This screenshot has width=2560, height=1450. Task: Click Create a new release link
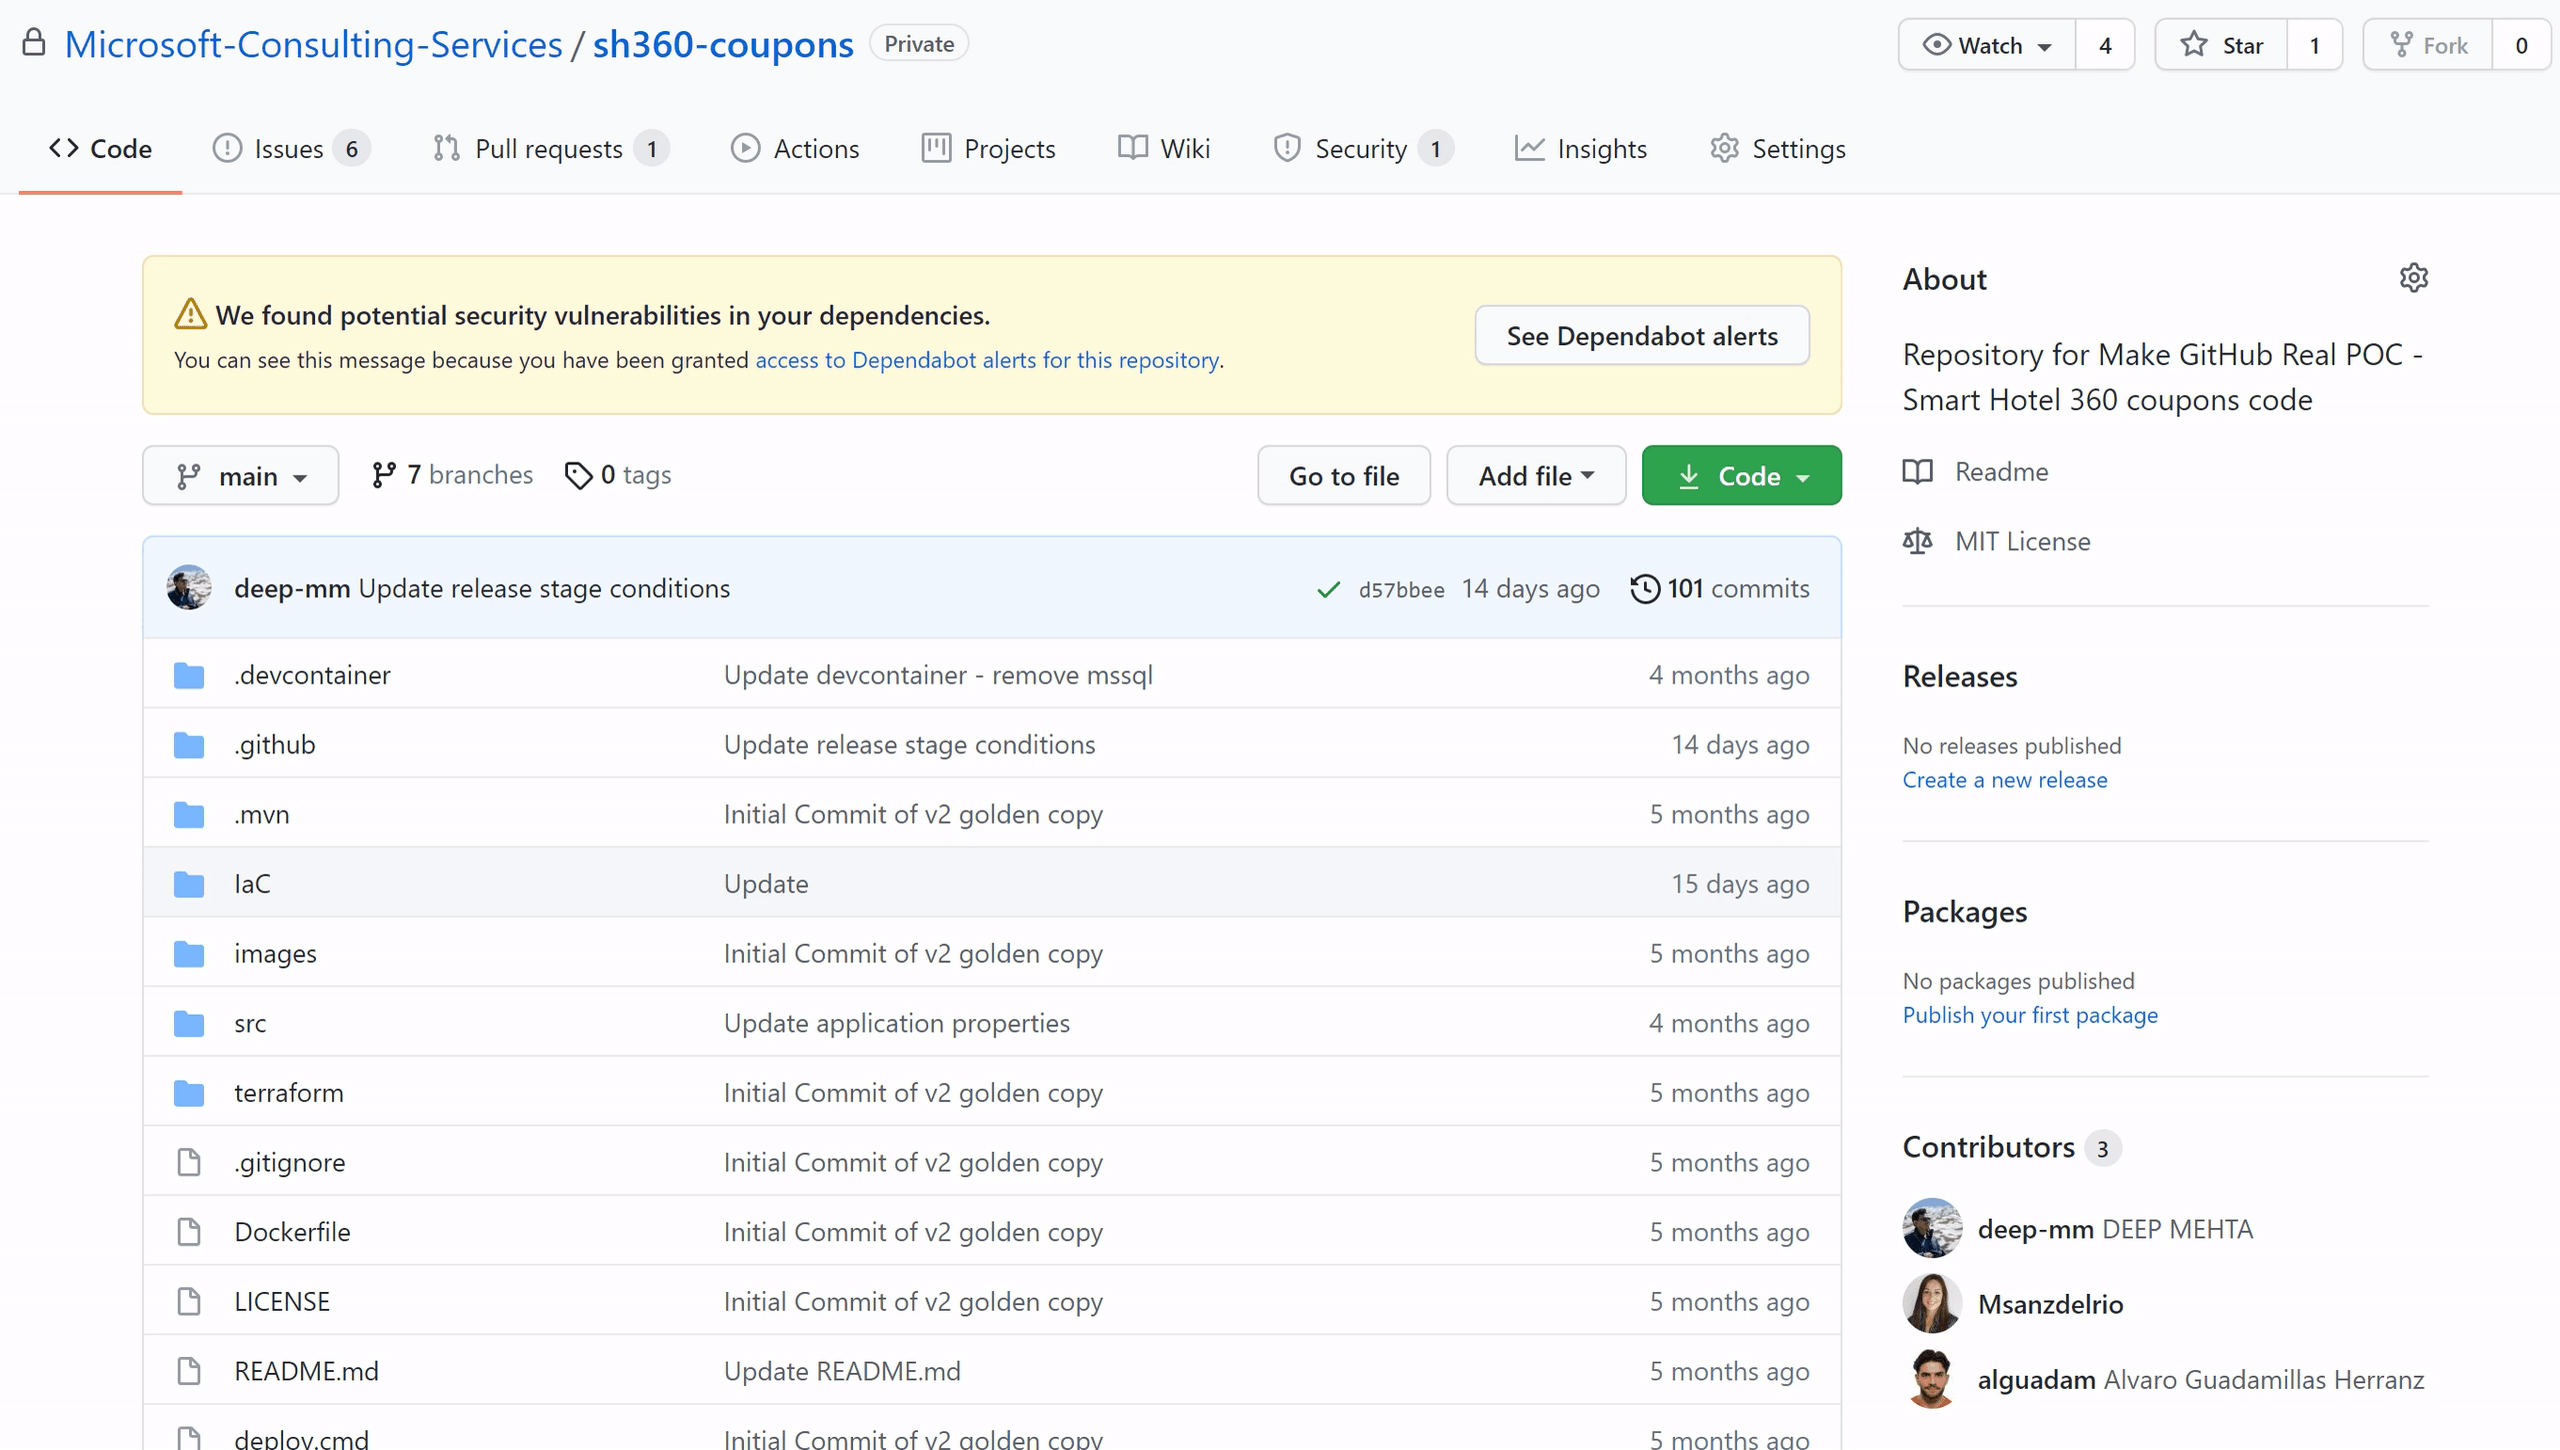click(x=2004, y=780)
